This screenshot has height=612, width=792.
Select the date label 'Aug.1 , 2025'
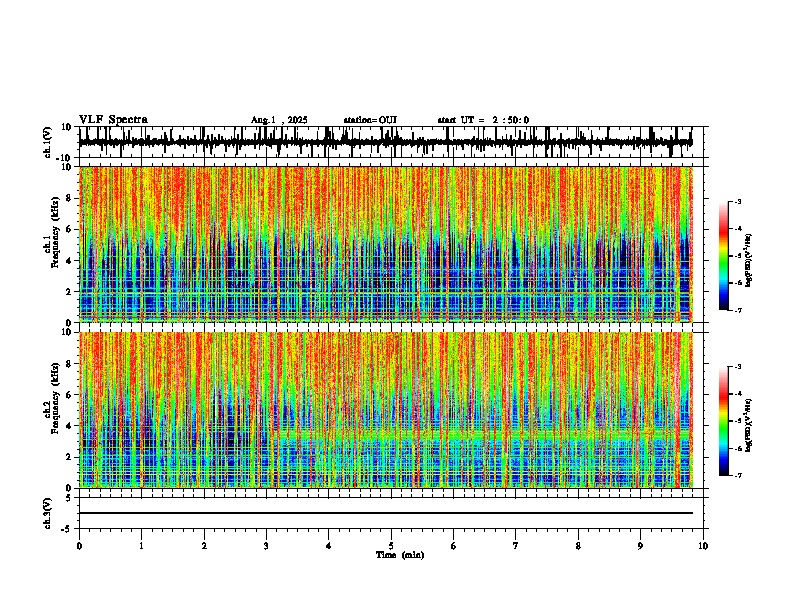pos(279,120)
